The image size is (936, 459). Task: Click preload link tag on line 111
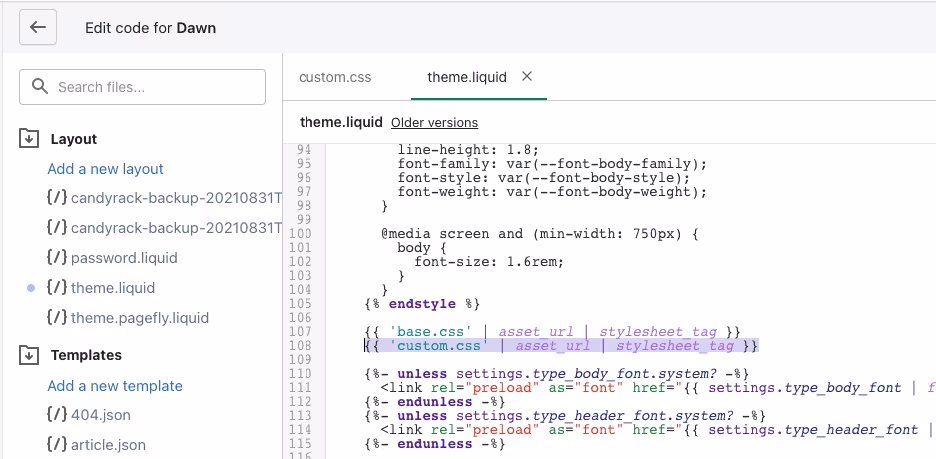click(x=658, y=388)
